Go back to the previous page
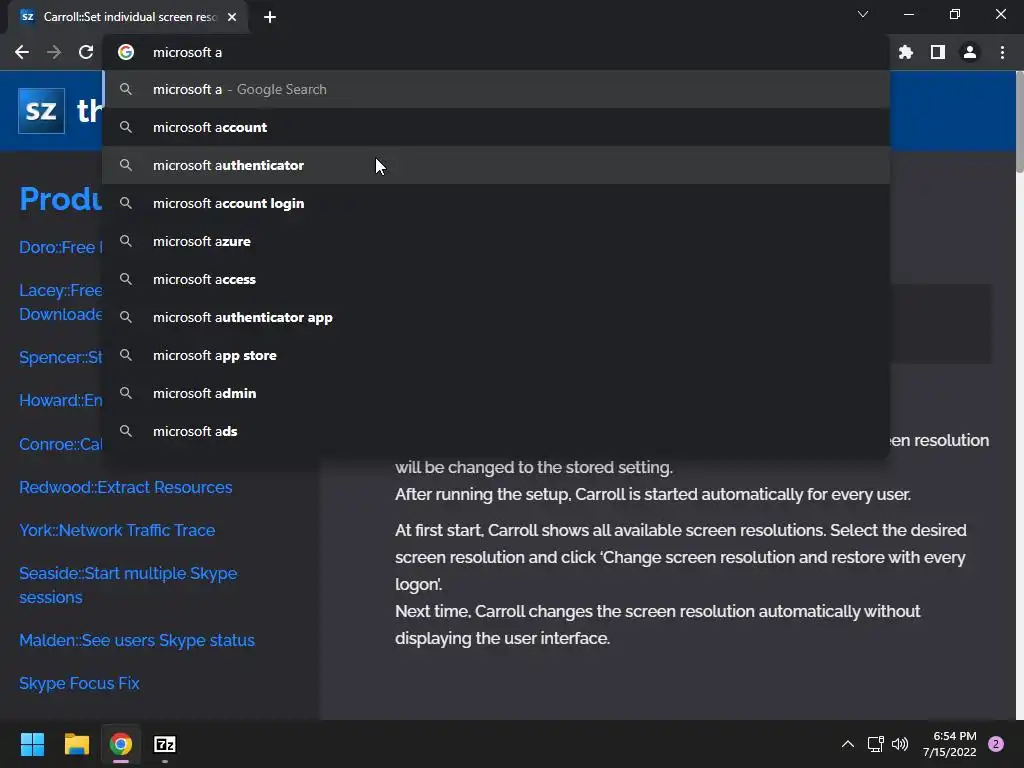This screenshot has width=1024, height=768. tap(22, 52)
